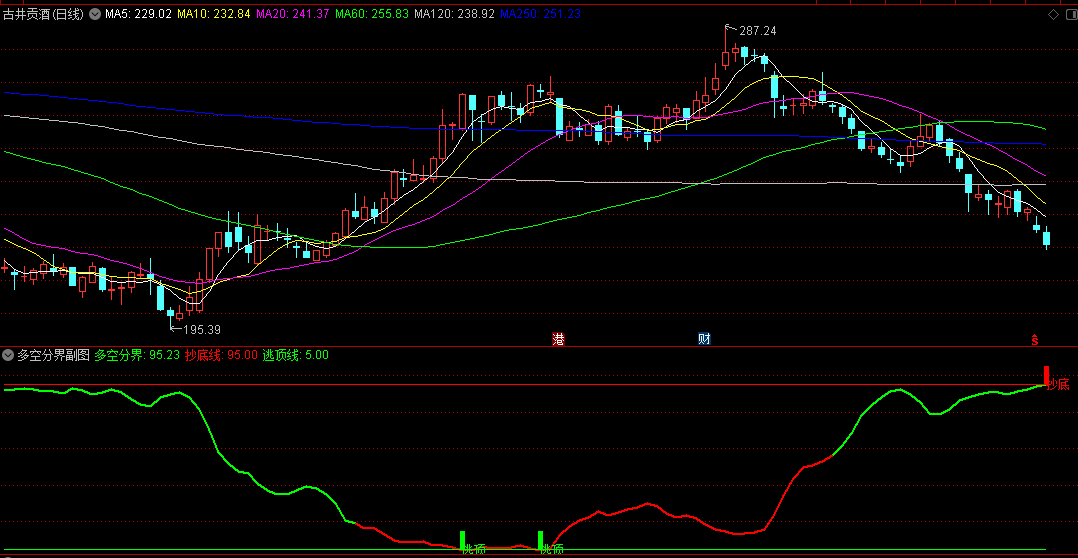Screen dimensions: 1078x558
Task: Click the 多空分界副图 indicator name
Action: tap(54, 355)
